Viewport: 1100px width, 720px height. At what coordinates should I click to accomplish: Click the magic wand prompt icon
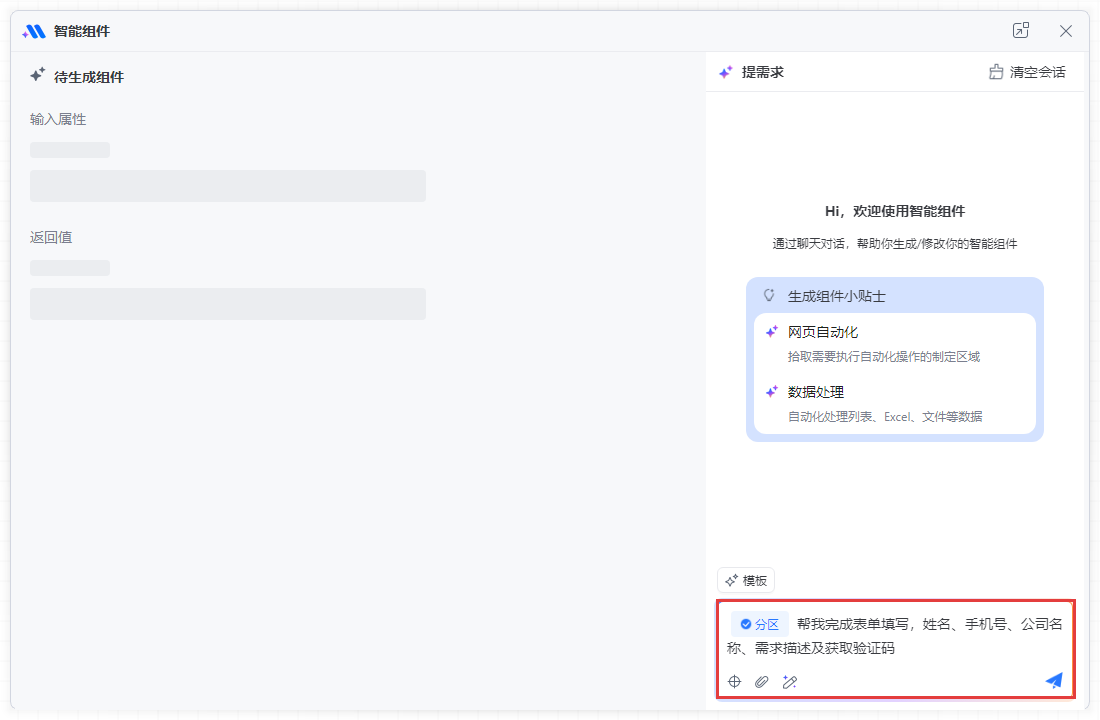[789, 681]
